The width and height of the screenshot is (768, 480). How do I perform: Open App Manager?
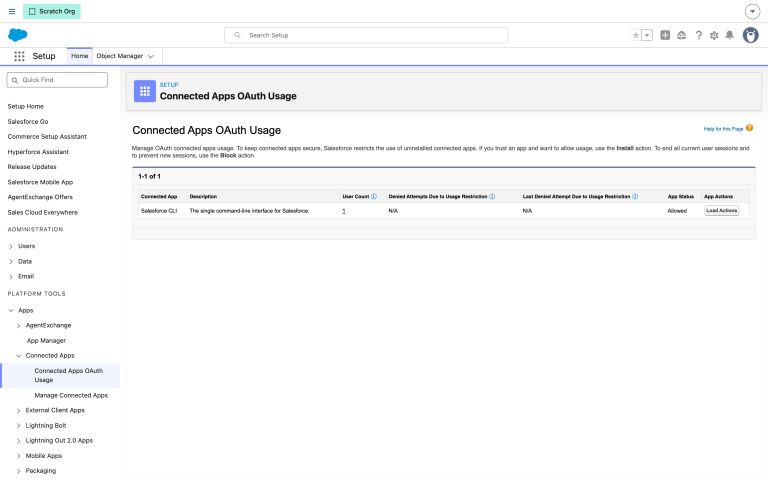(x=46, y=341)
